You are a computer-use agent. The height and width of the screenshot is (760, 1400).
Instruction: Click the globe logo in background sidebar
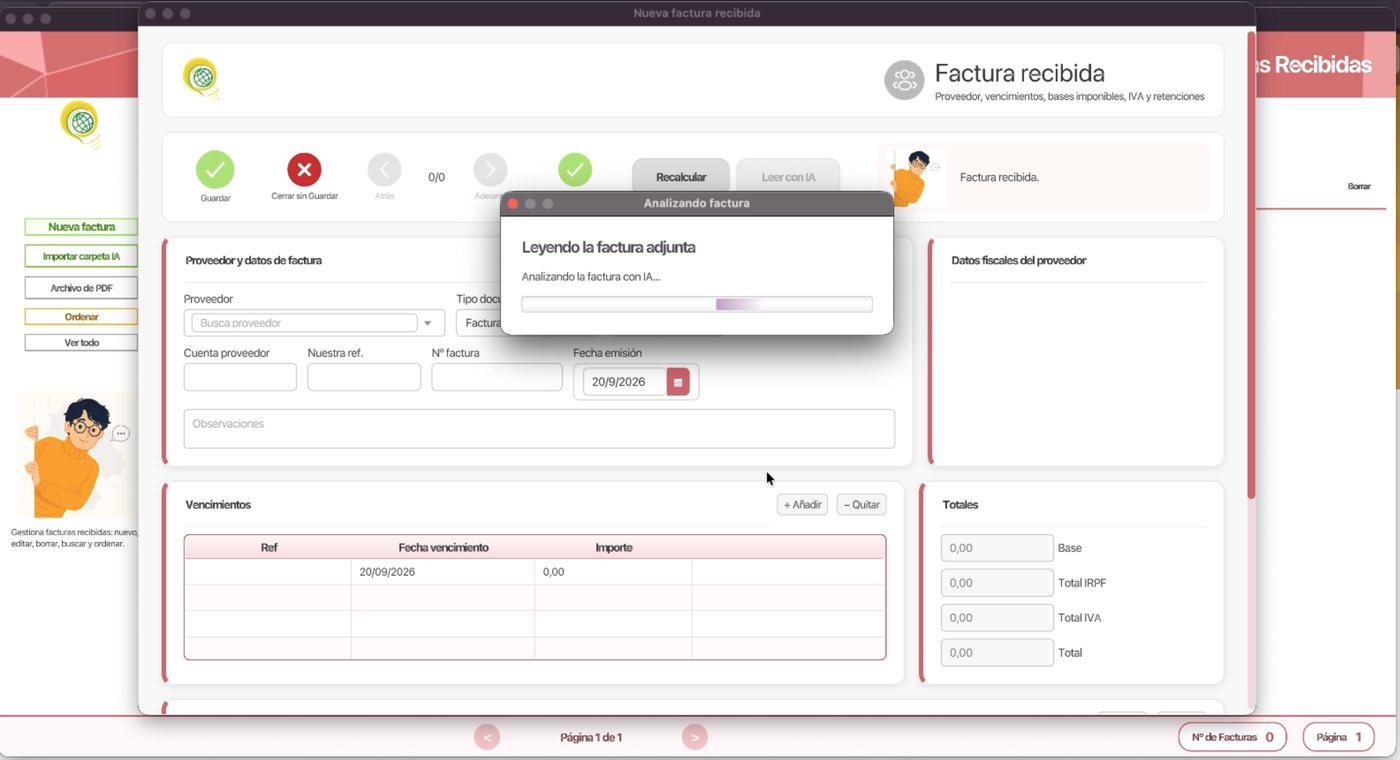(80, 124)
